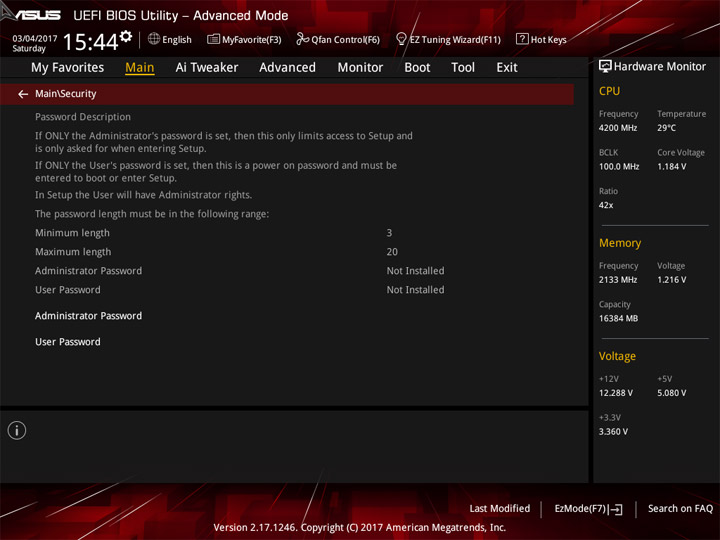720x540 pixels.
Task: Switch to the Tool tab
Action: pyautogui.click(x=463, y=68)
